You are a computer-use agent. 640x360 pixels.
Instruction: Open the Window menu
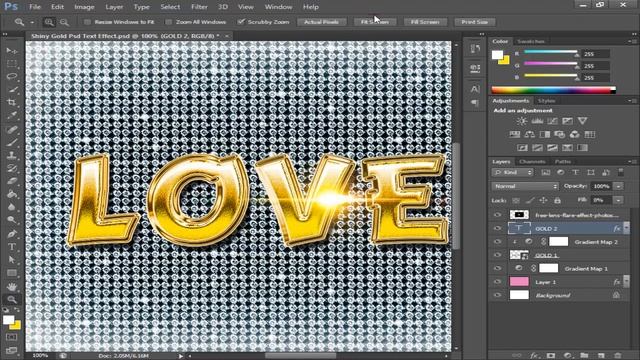[278, 7]
